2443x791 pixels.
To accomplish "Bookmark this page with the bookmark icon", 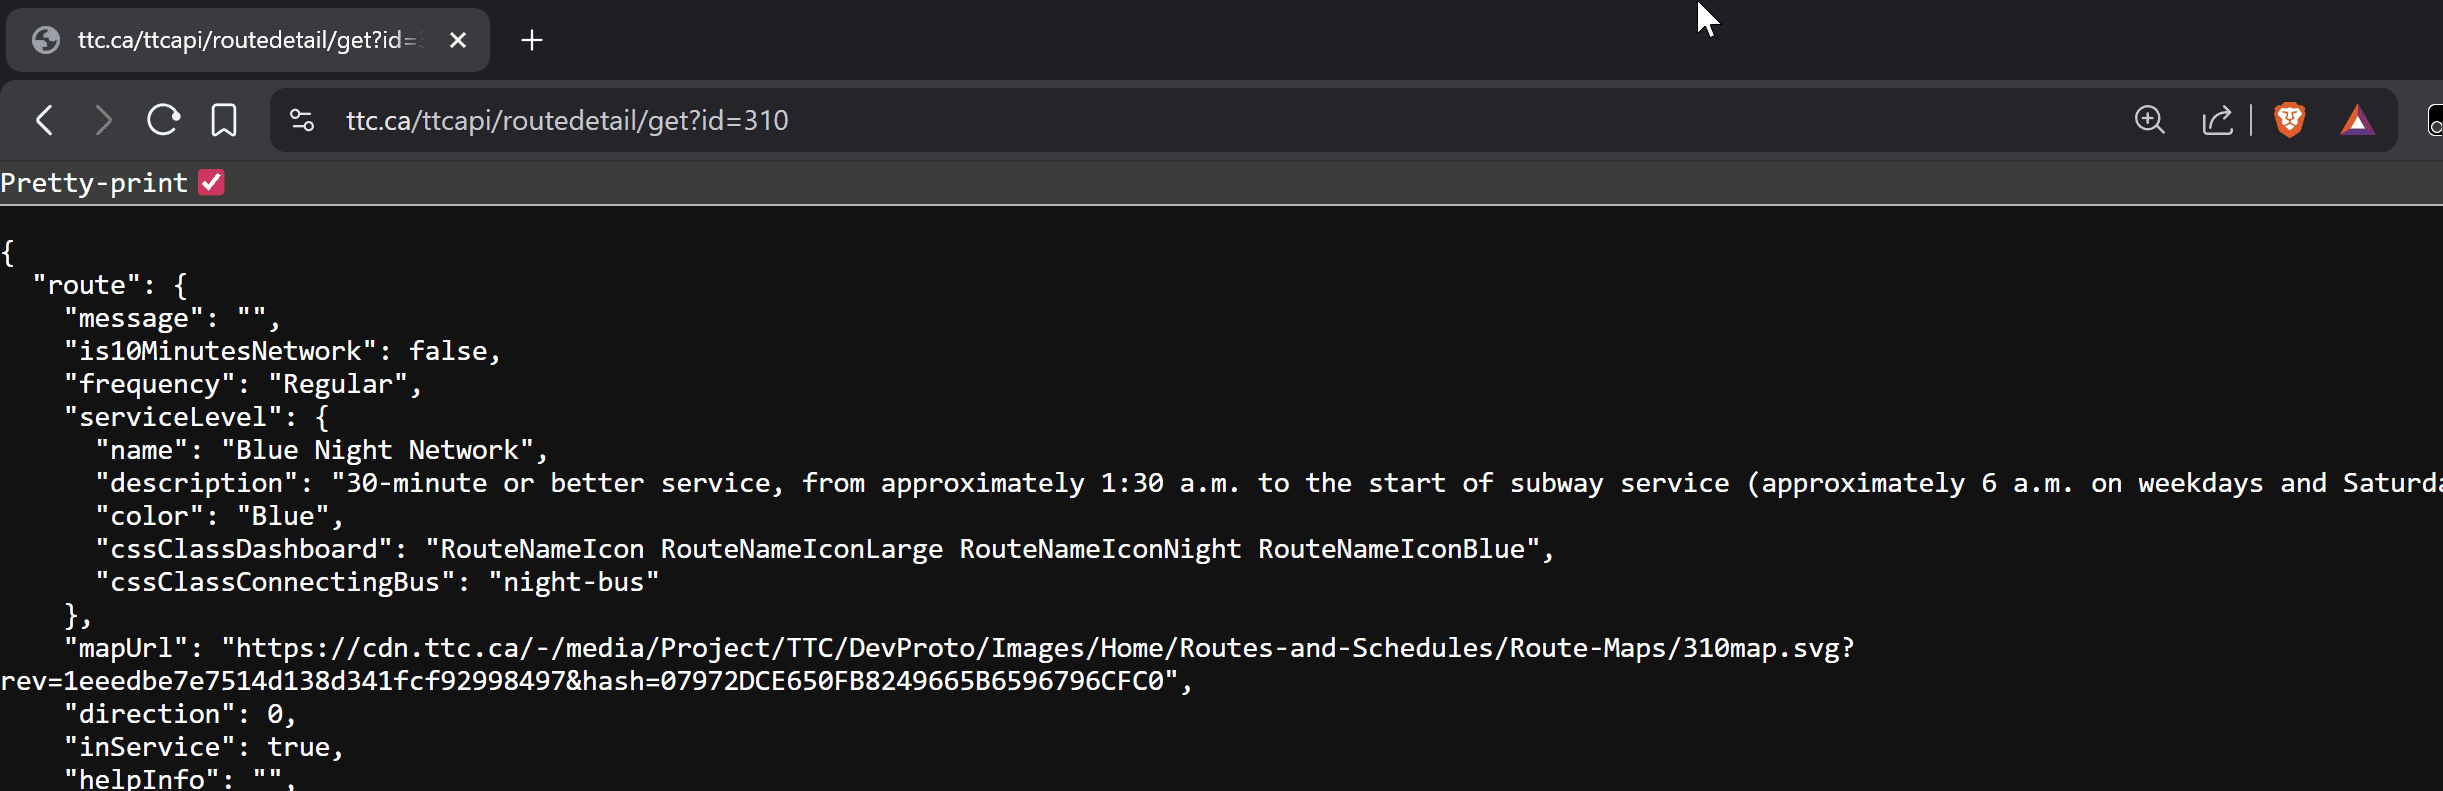I will point(224,120).
